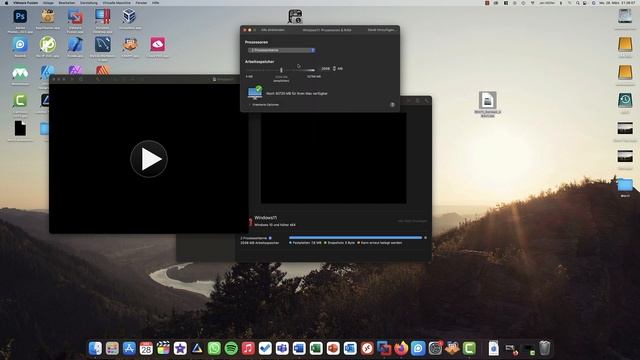Open WhatsApp in the dock
Screen dimensions: 640x360
point(214,348)
